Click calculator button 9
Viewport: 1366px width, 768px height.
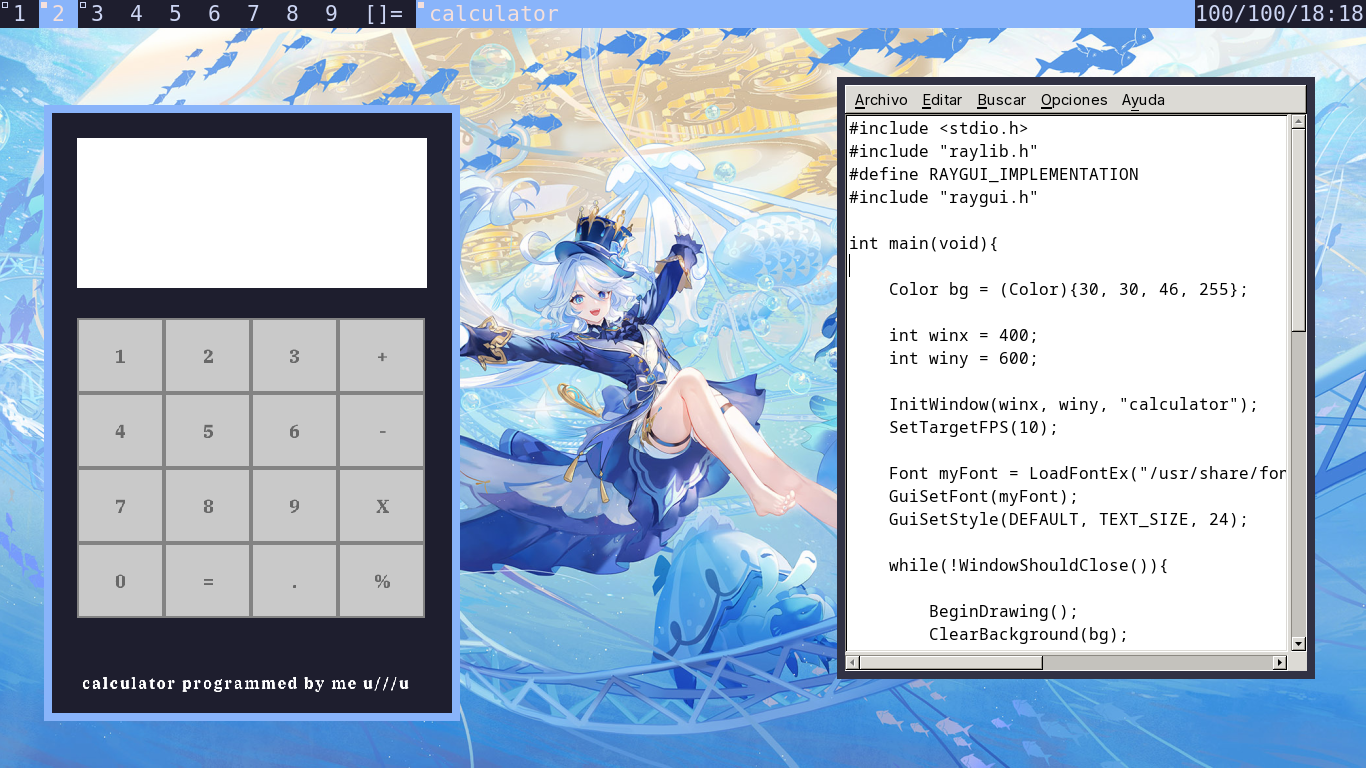tap(294, 506)
